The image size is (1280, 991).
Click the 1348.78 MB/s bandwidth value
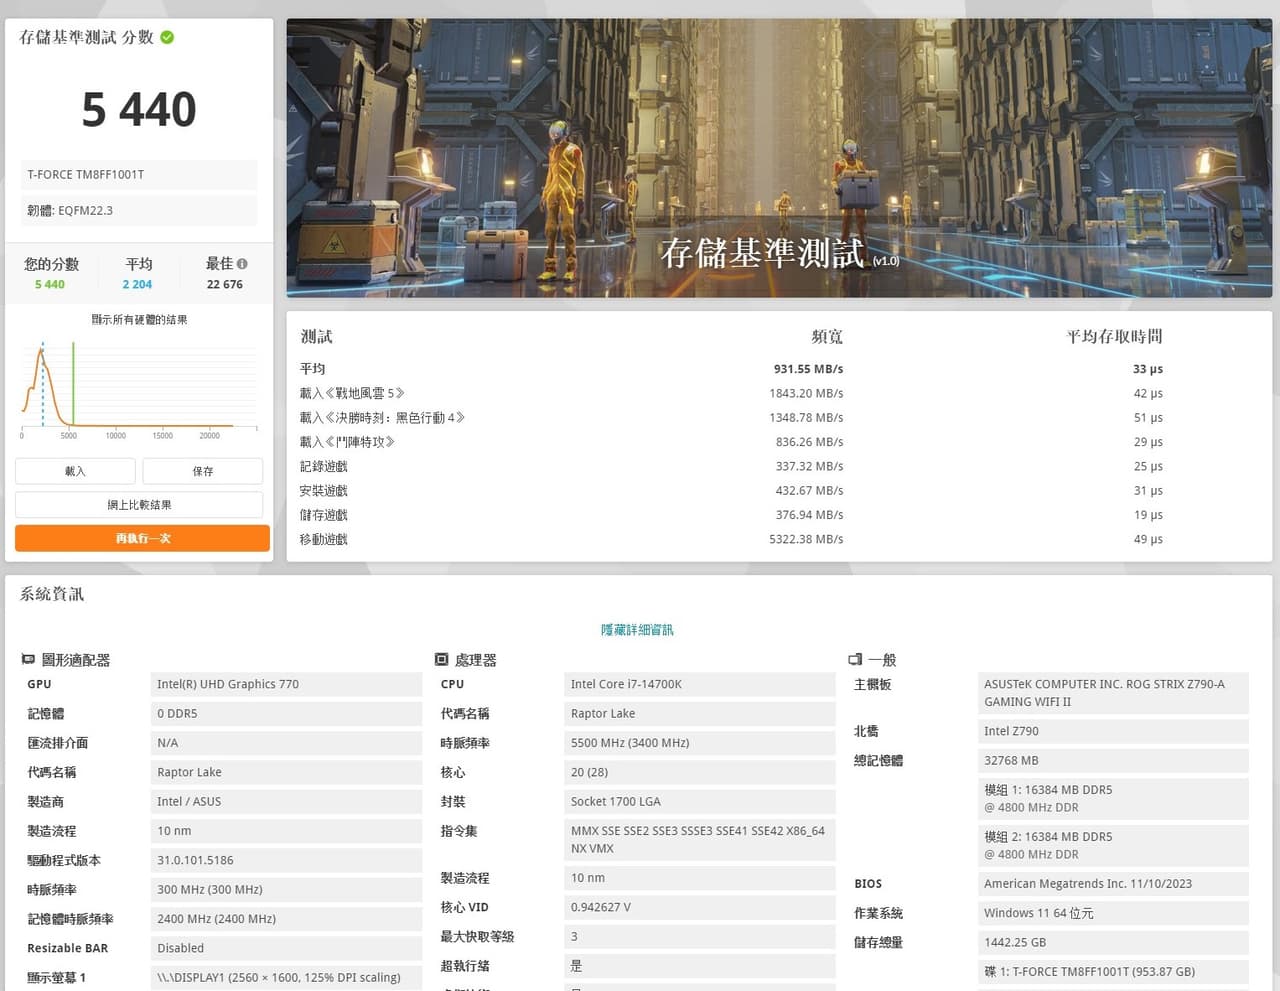[x=806, y=417]
